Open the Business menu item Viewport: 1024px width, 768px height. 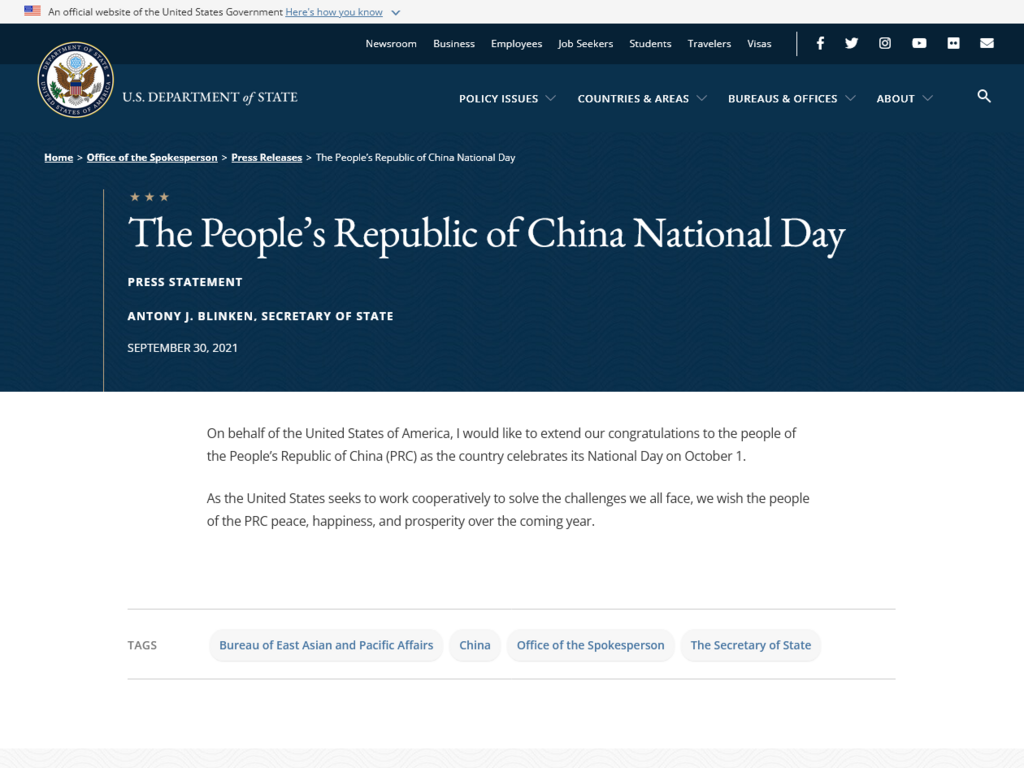tap(454, 44)
